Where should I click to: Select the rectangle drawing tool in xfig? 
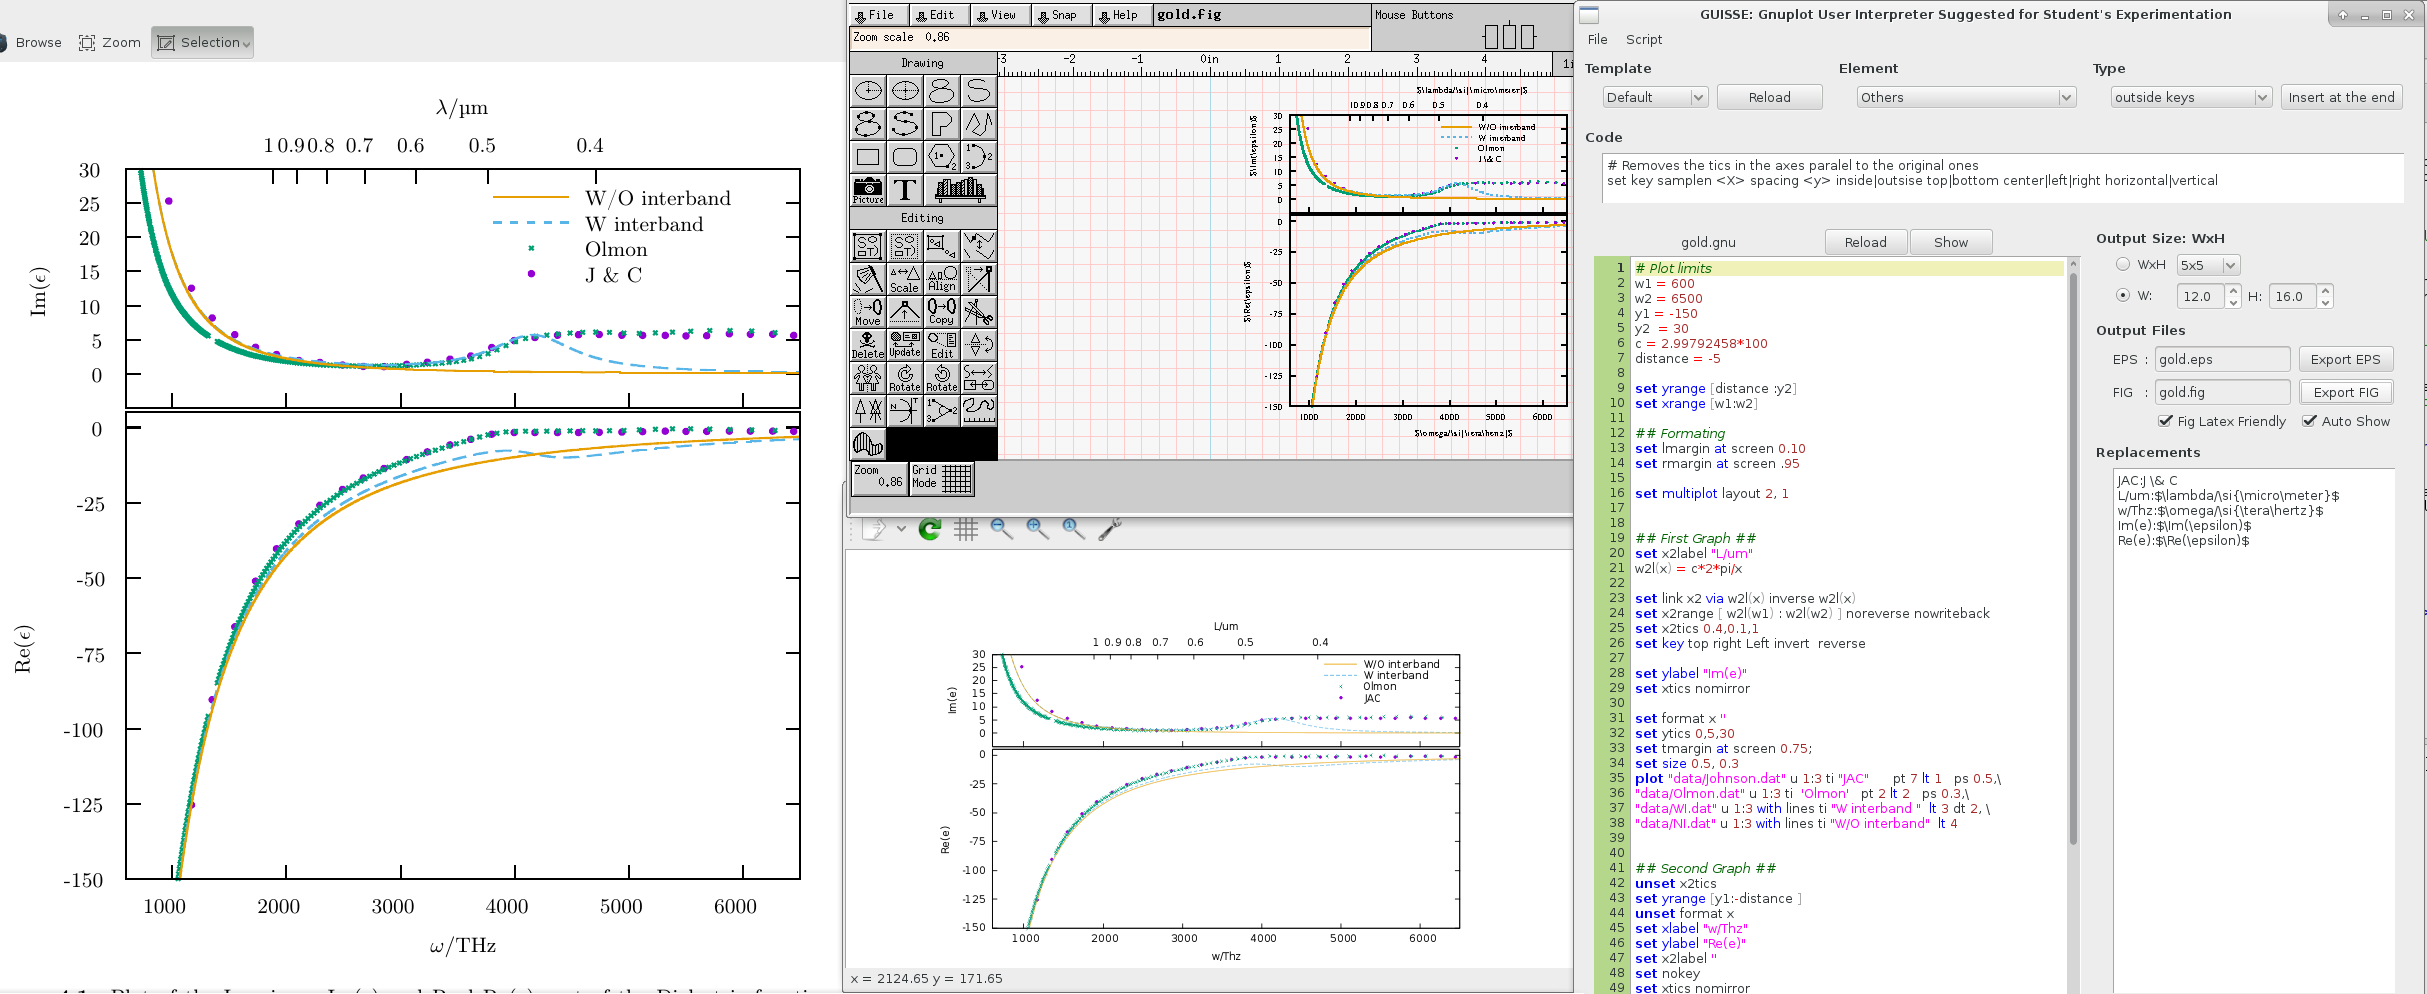(868, 156)
